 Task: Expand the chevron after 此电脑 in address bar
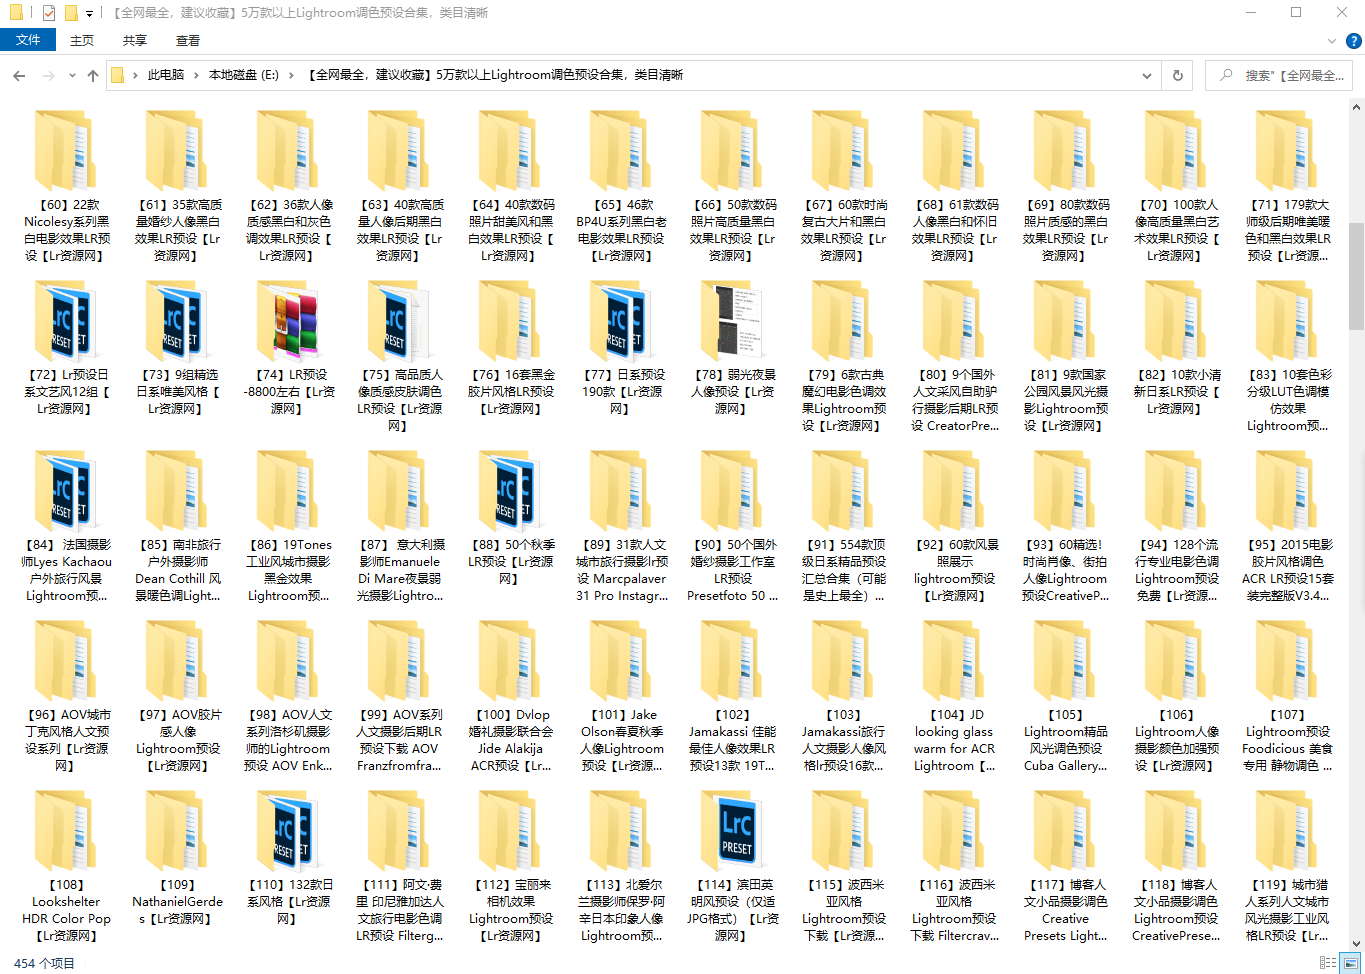(x=197, y=75)
